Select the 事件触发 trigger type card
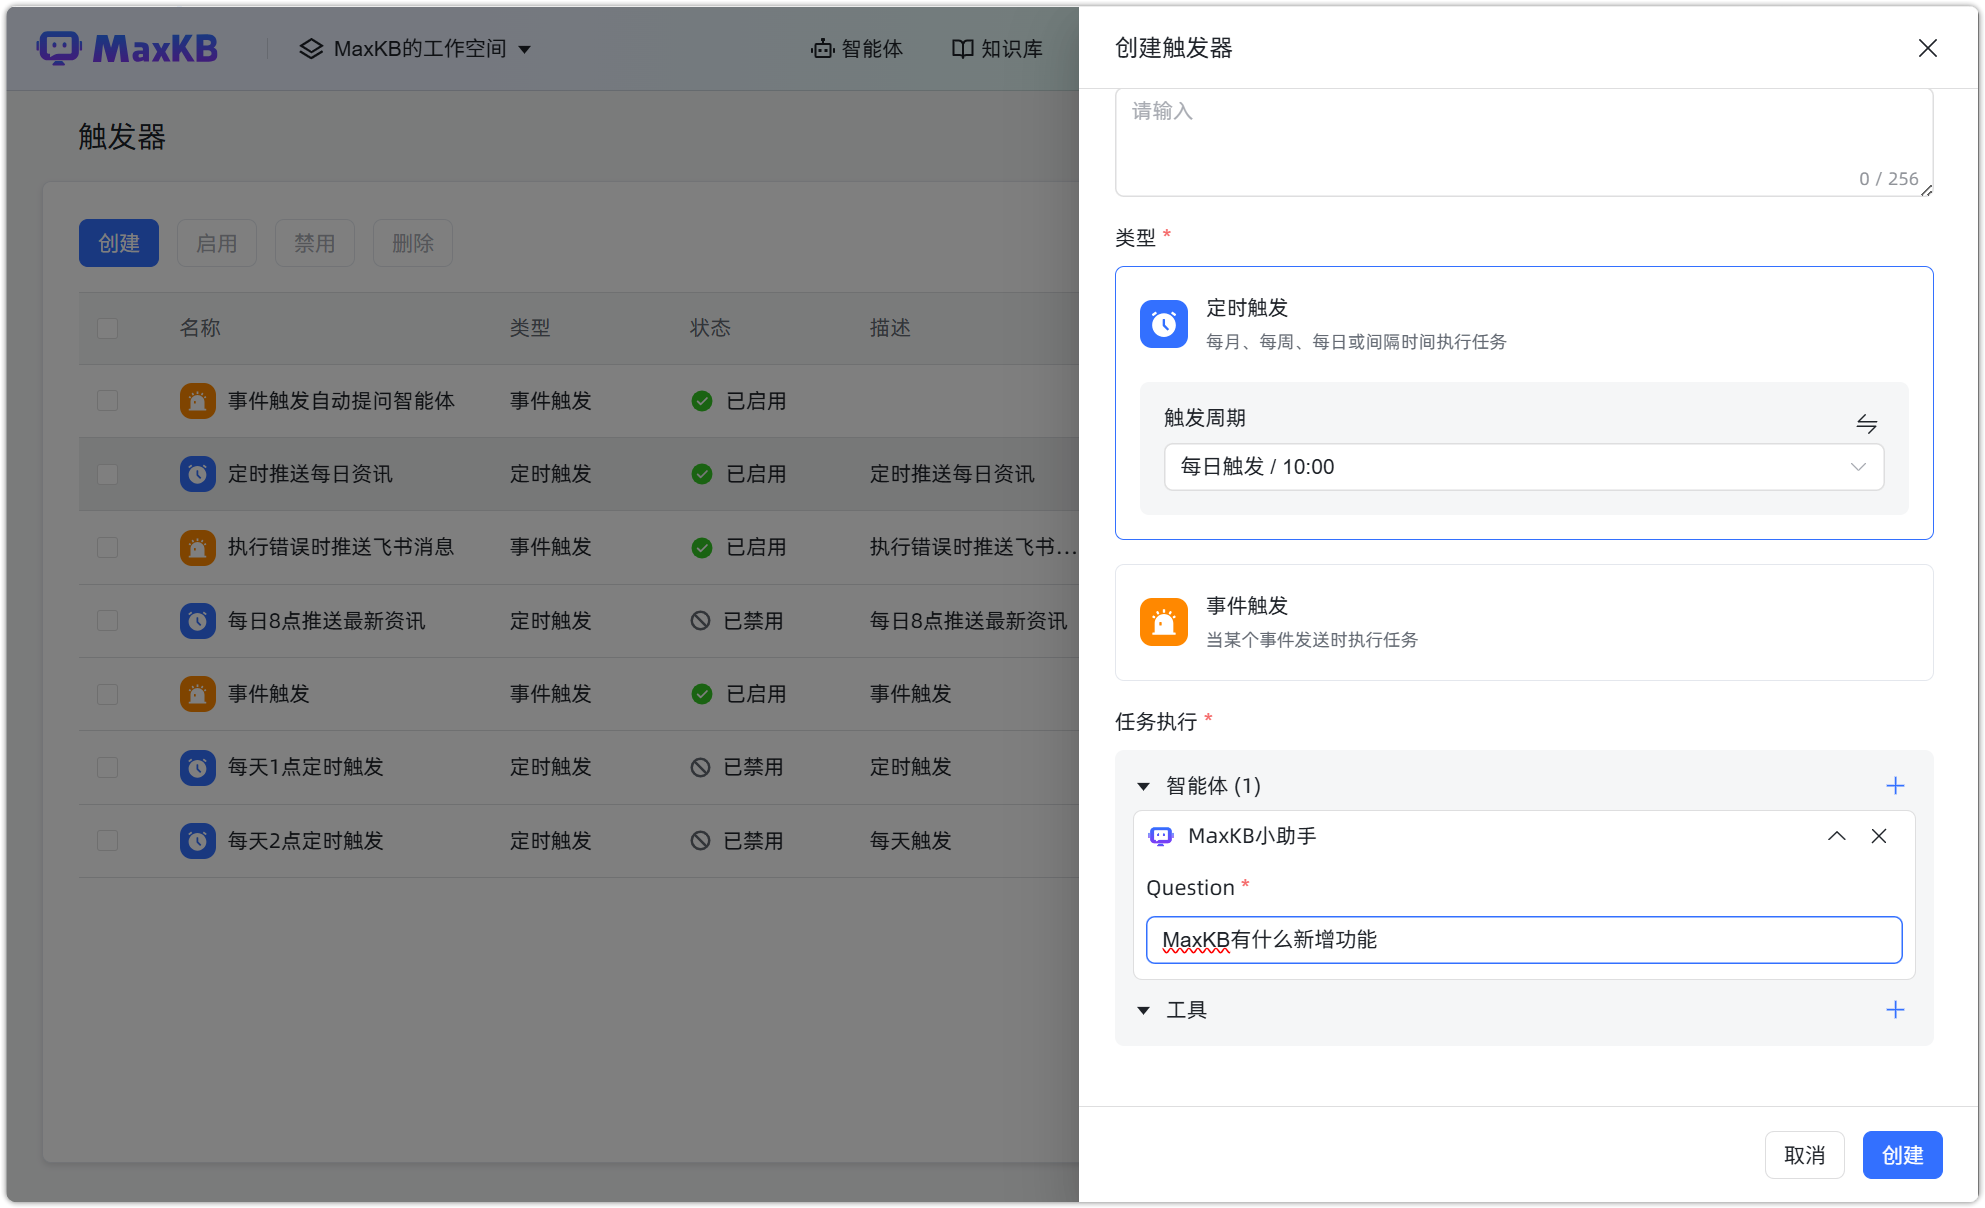This screenshot has height=1208, width=1985. pos(1524,622)
